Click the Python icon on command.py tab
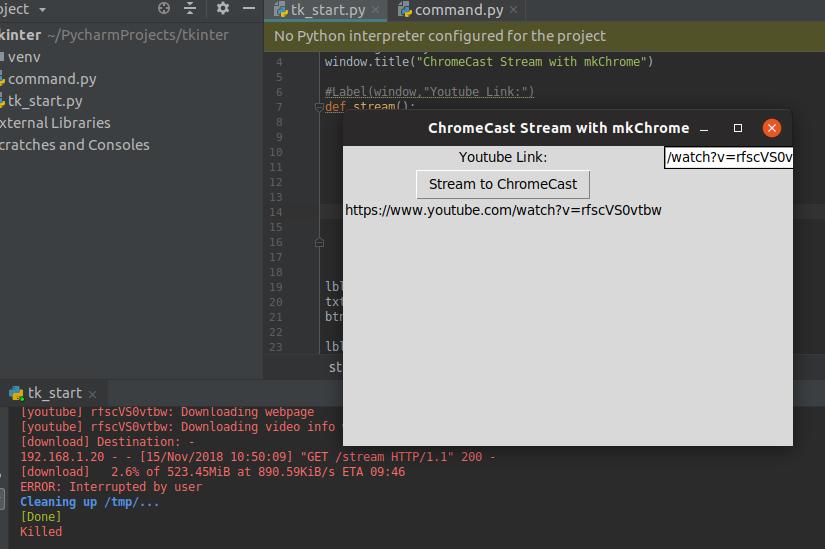This screenshot has height=549, width=825. [x=404, y=9]
